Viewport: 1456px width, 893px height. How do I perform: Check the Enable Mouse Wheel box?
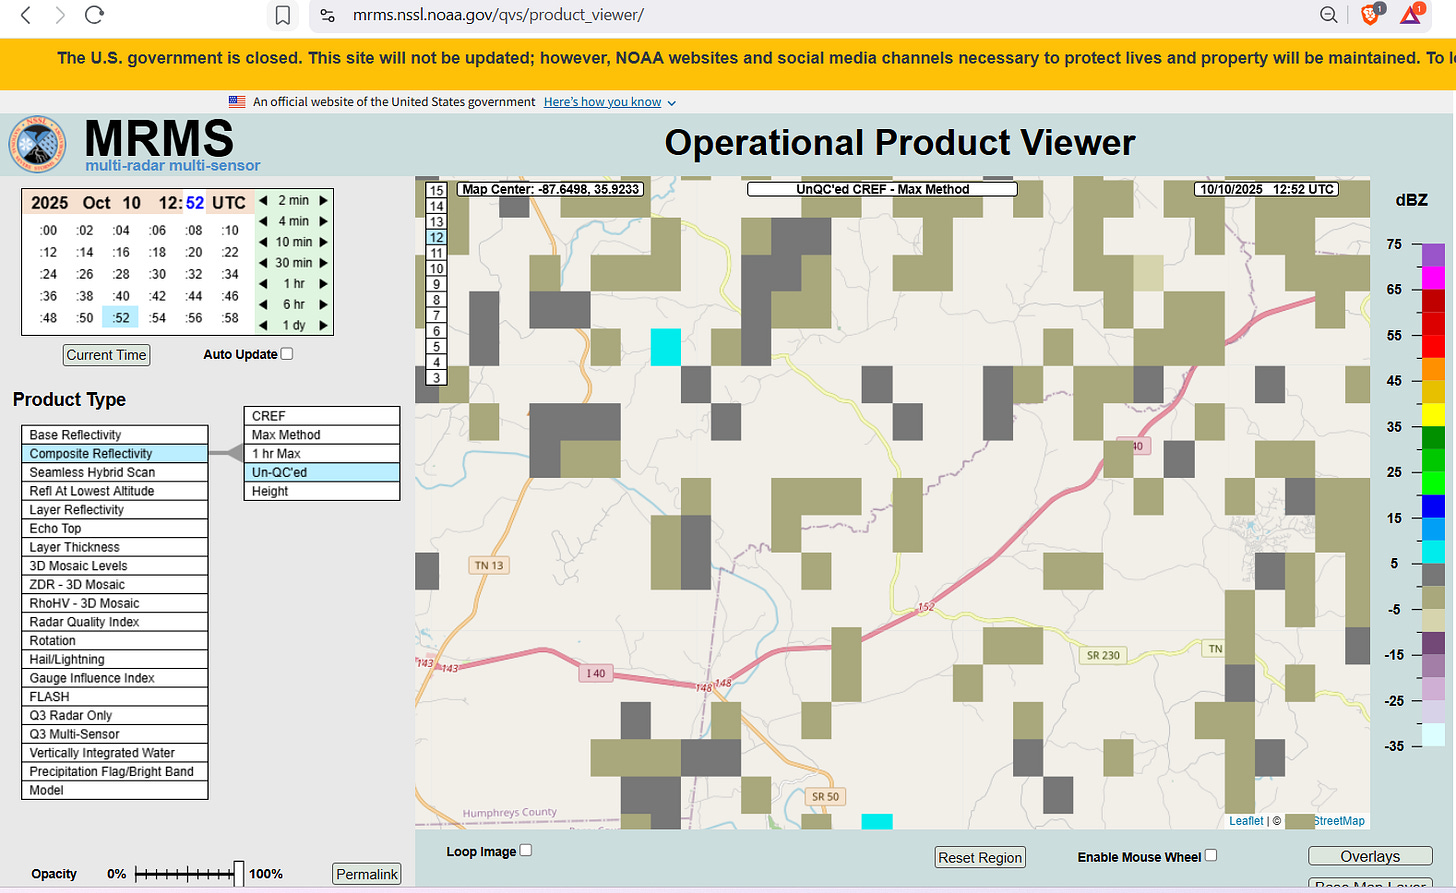1211,856
